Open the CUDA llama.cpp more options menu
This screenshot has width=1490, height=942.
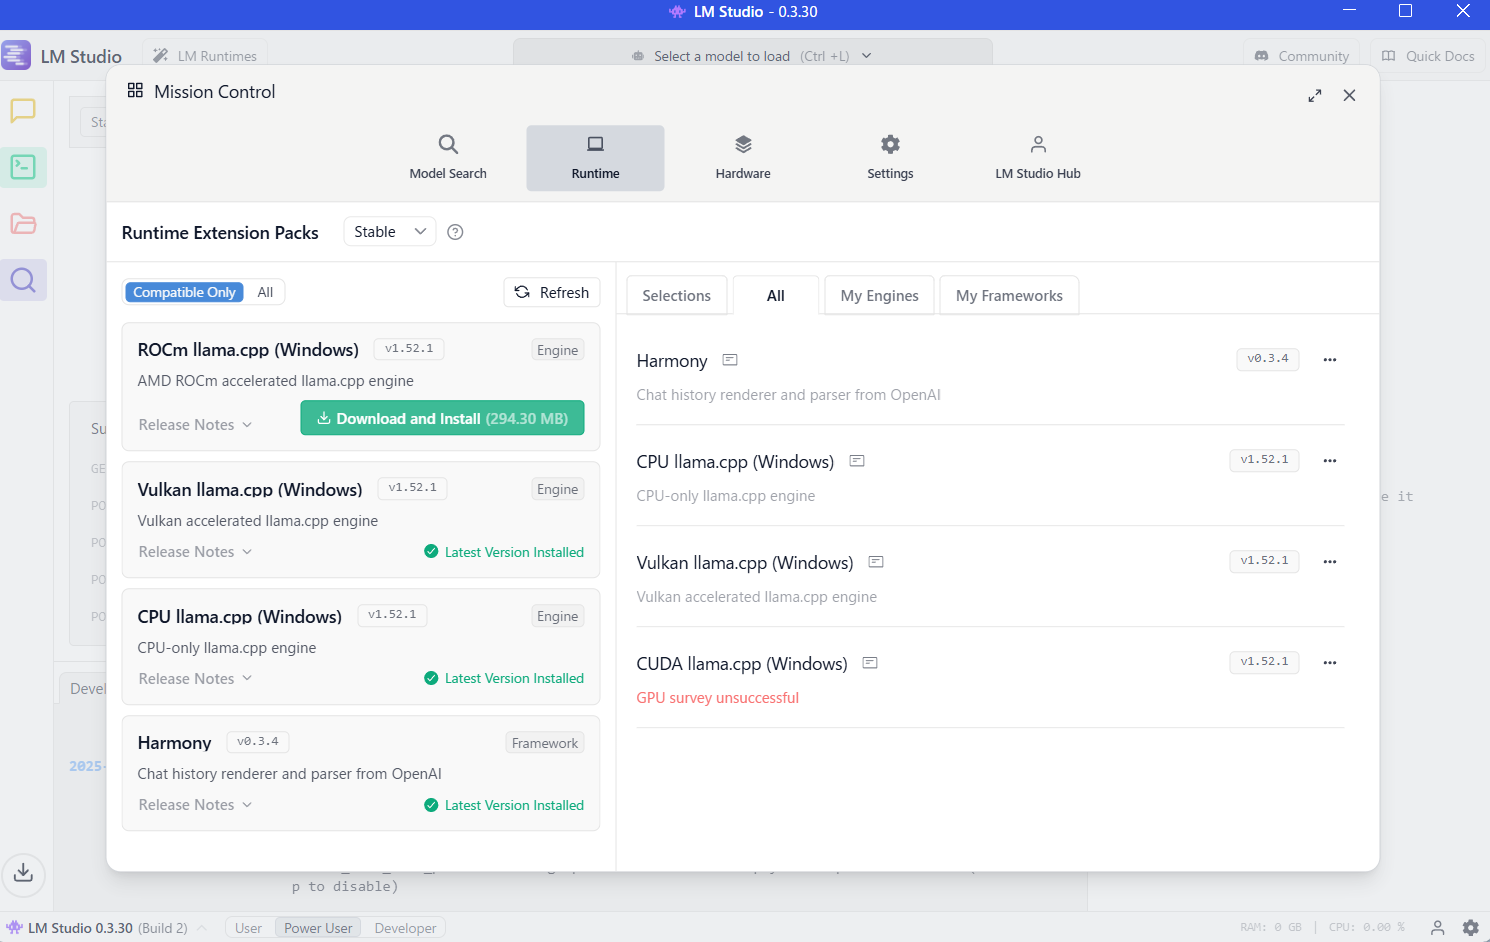(1329, 663)
